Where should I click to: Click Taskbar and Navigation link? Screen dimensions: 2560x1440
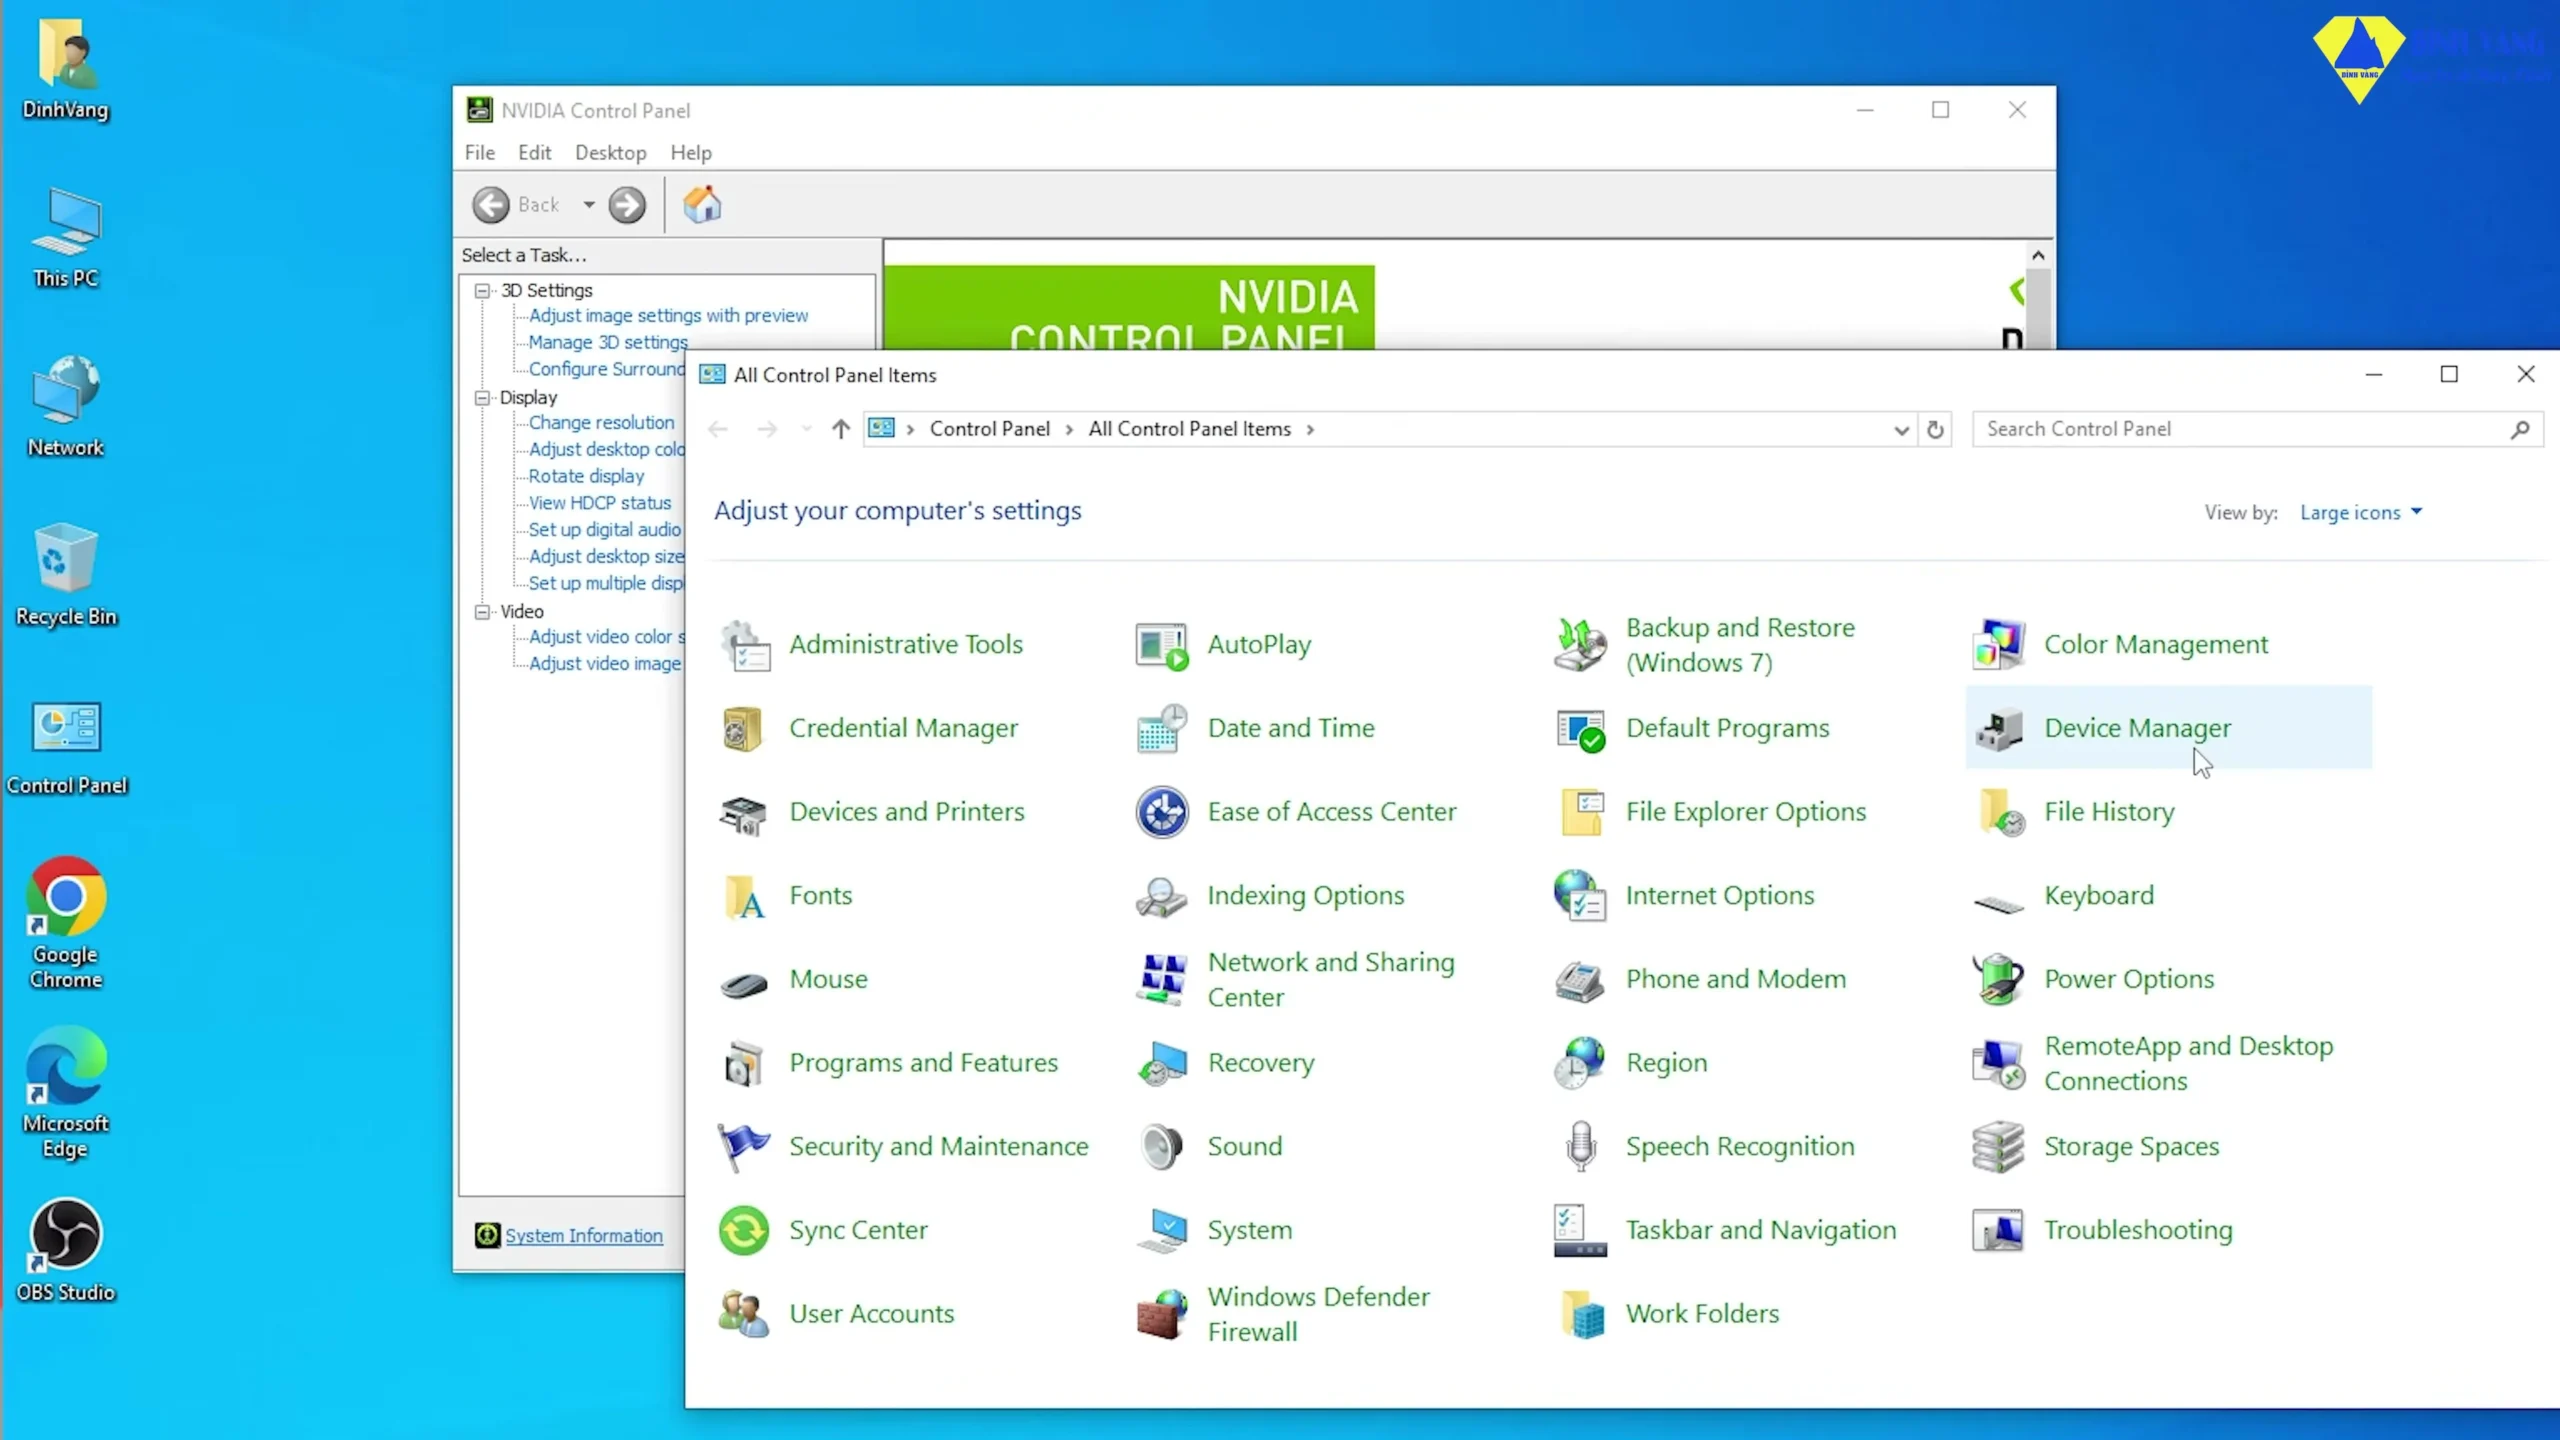click(1761, 1230)
